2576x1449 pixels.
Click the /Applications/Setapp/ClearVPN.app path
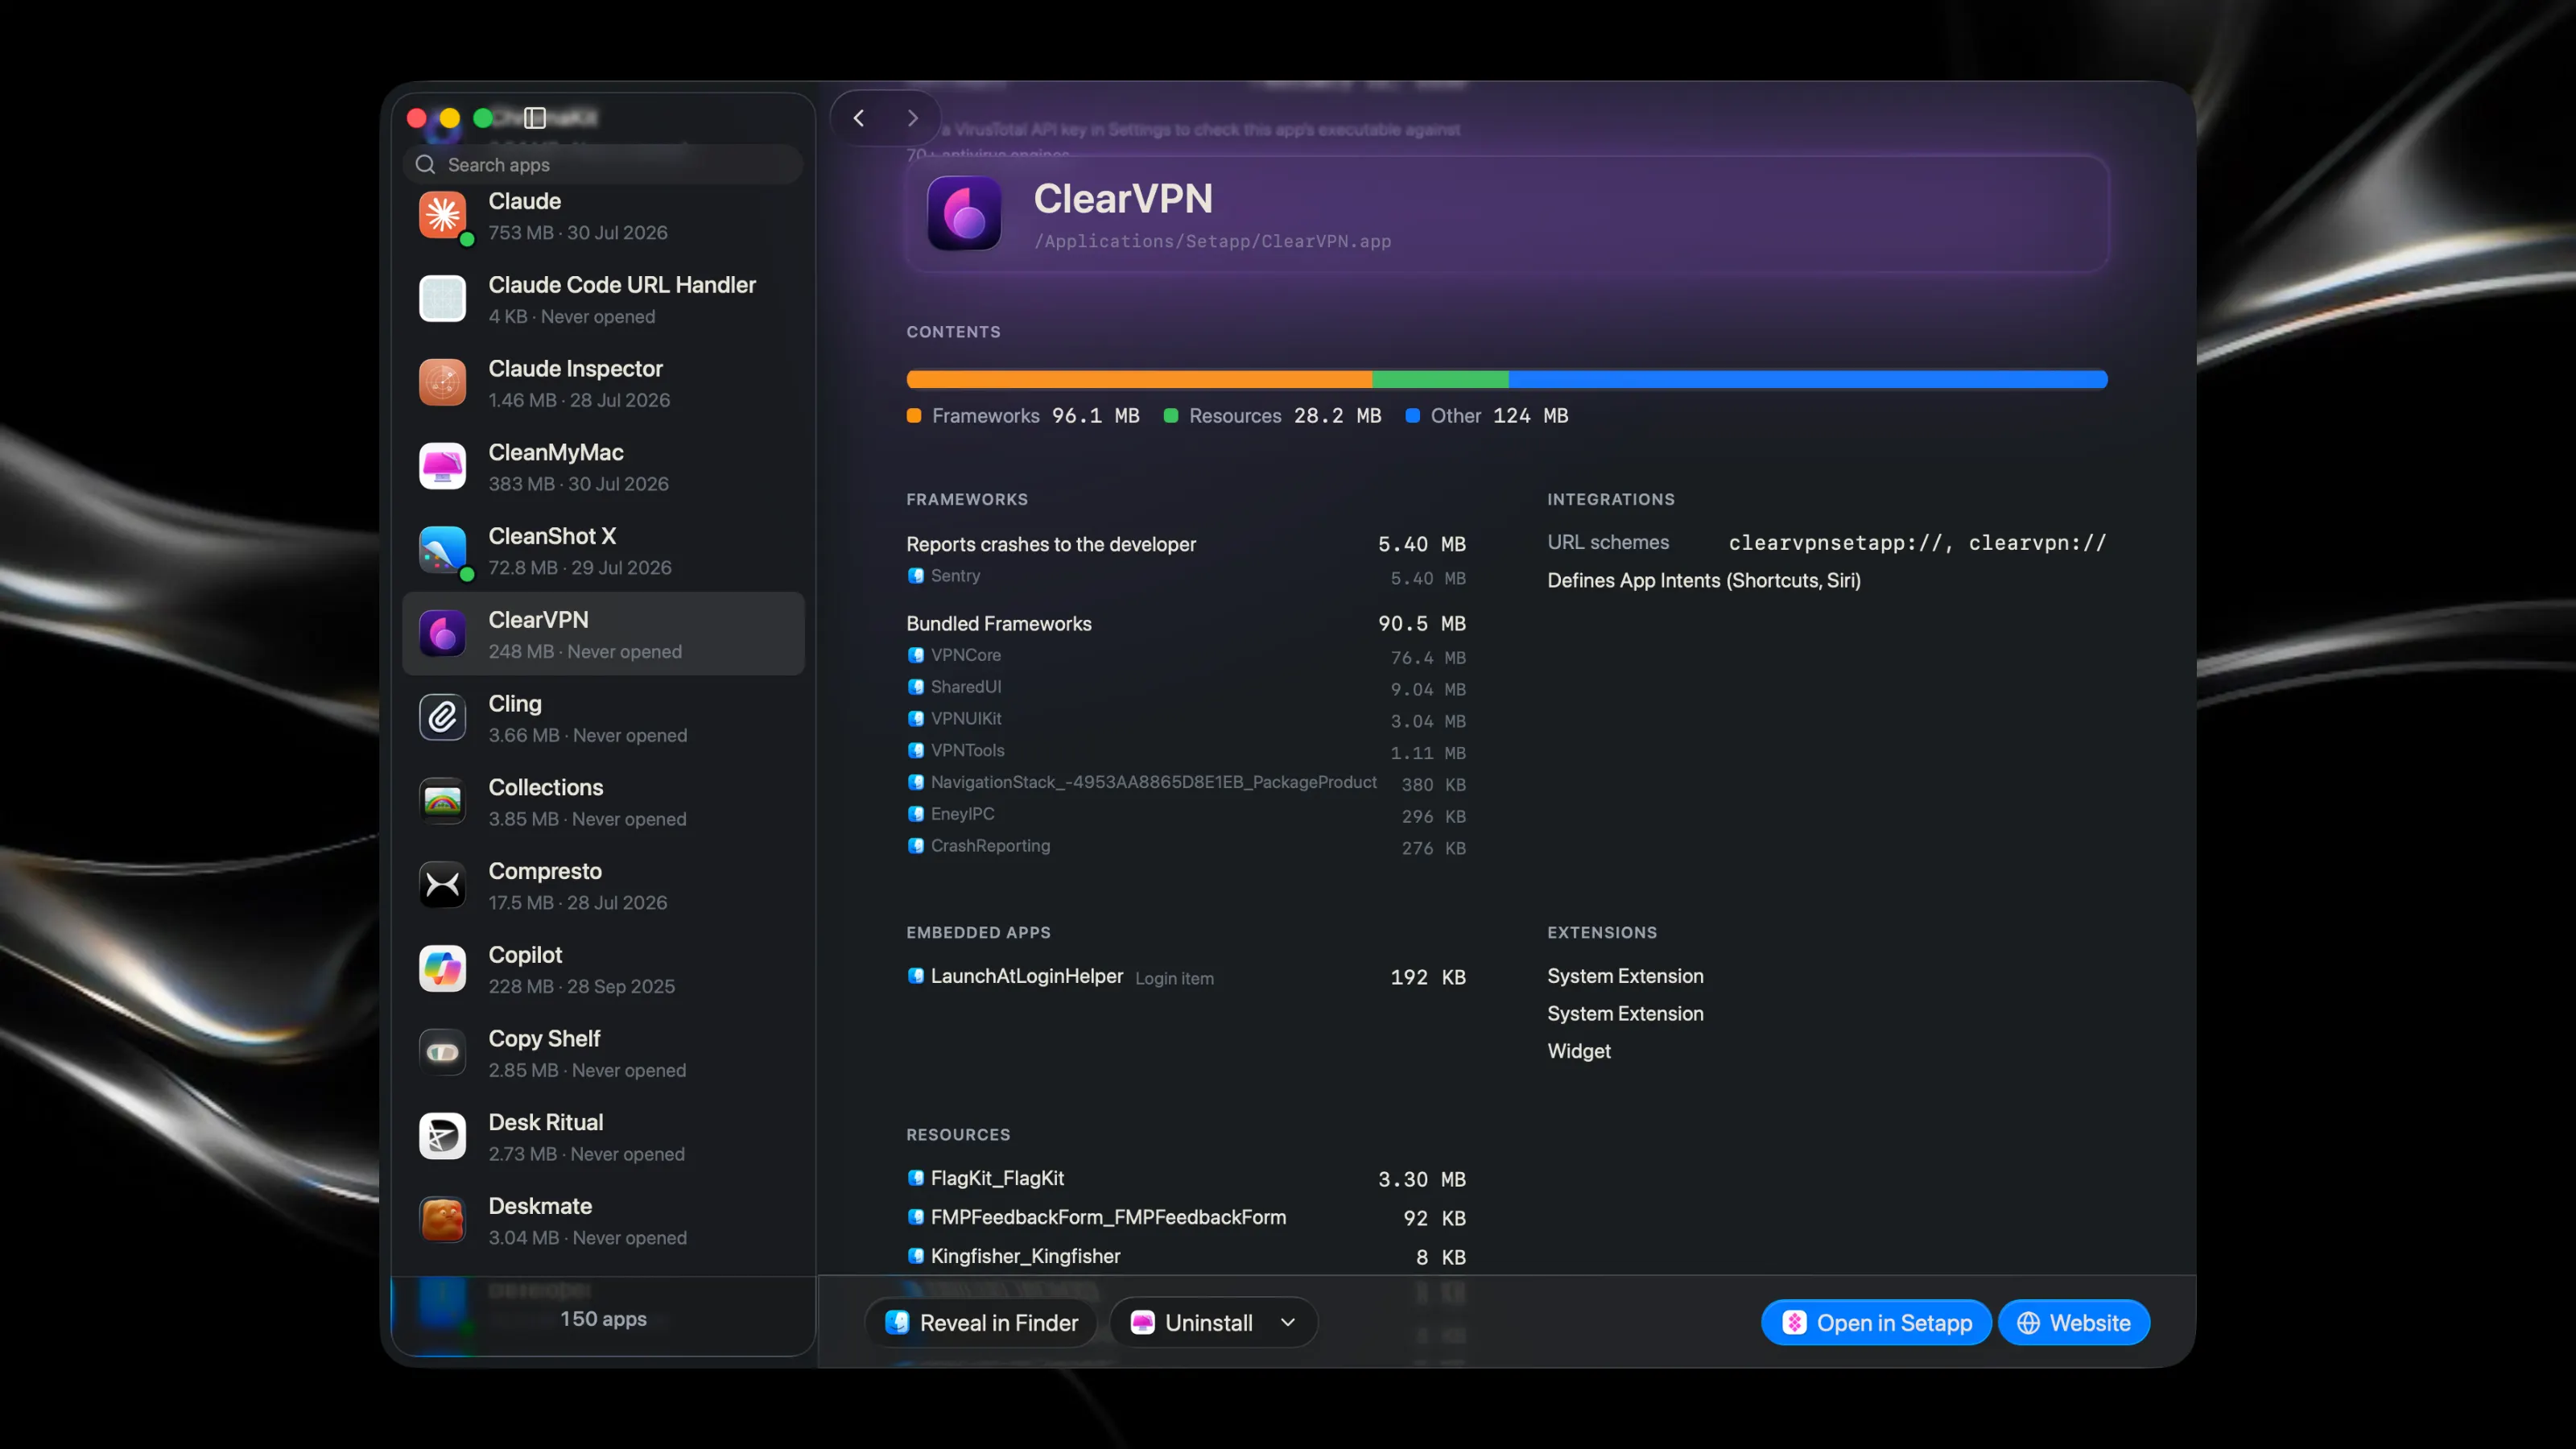coord(1212,242)
